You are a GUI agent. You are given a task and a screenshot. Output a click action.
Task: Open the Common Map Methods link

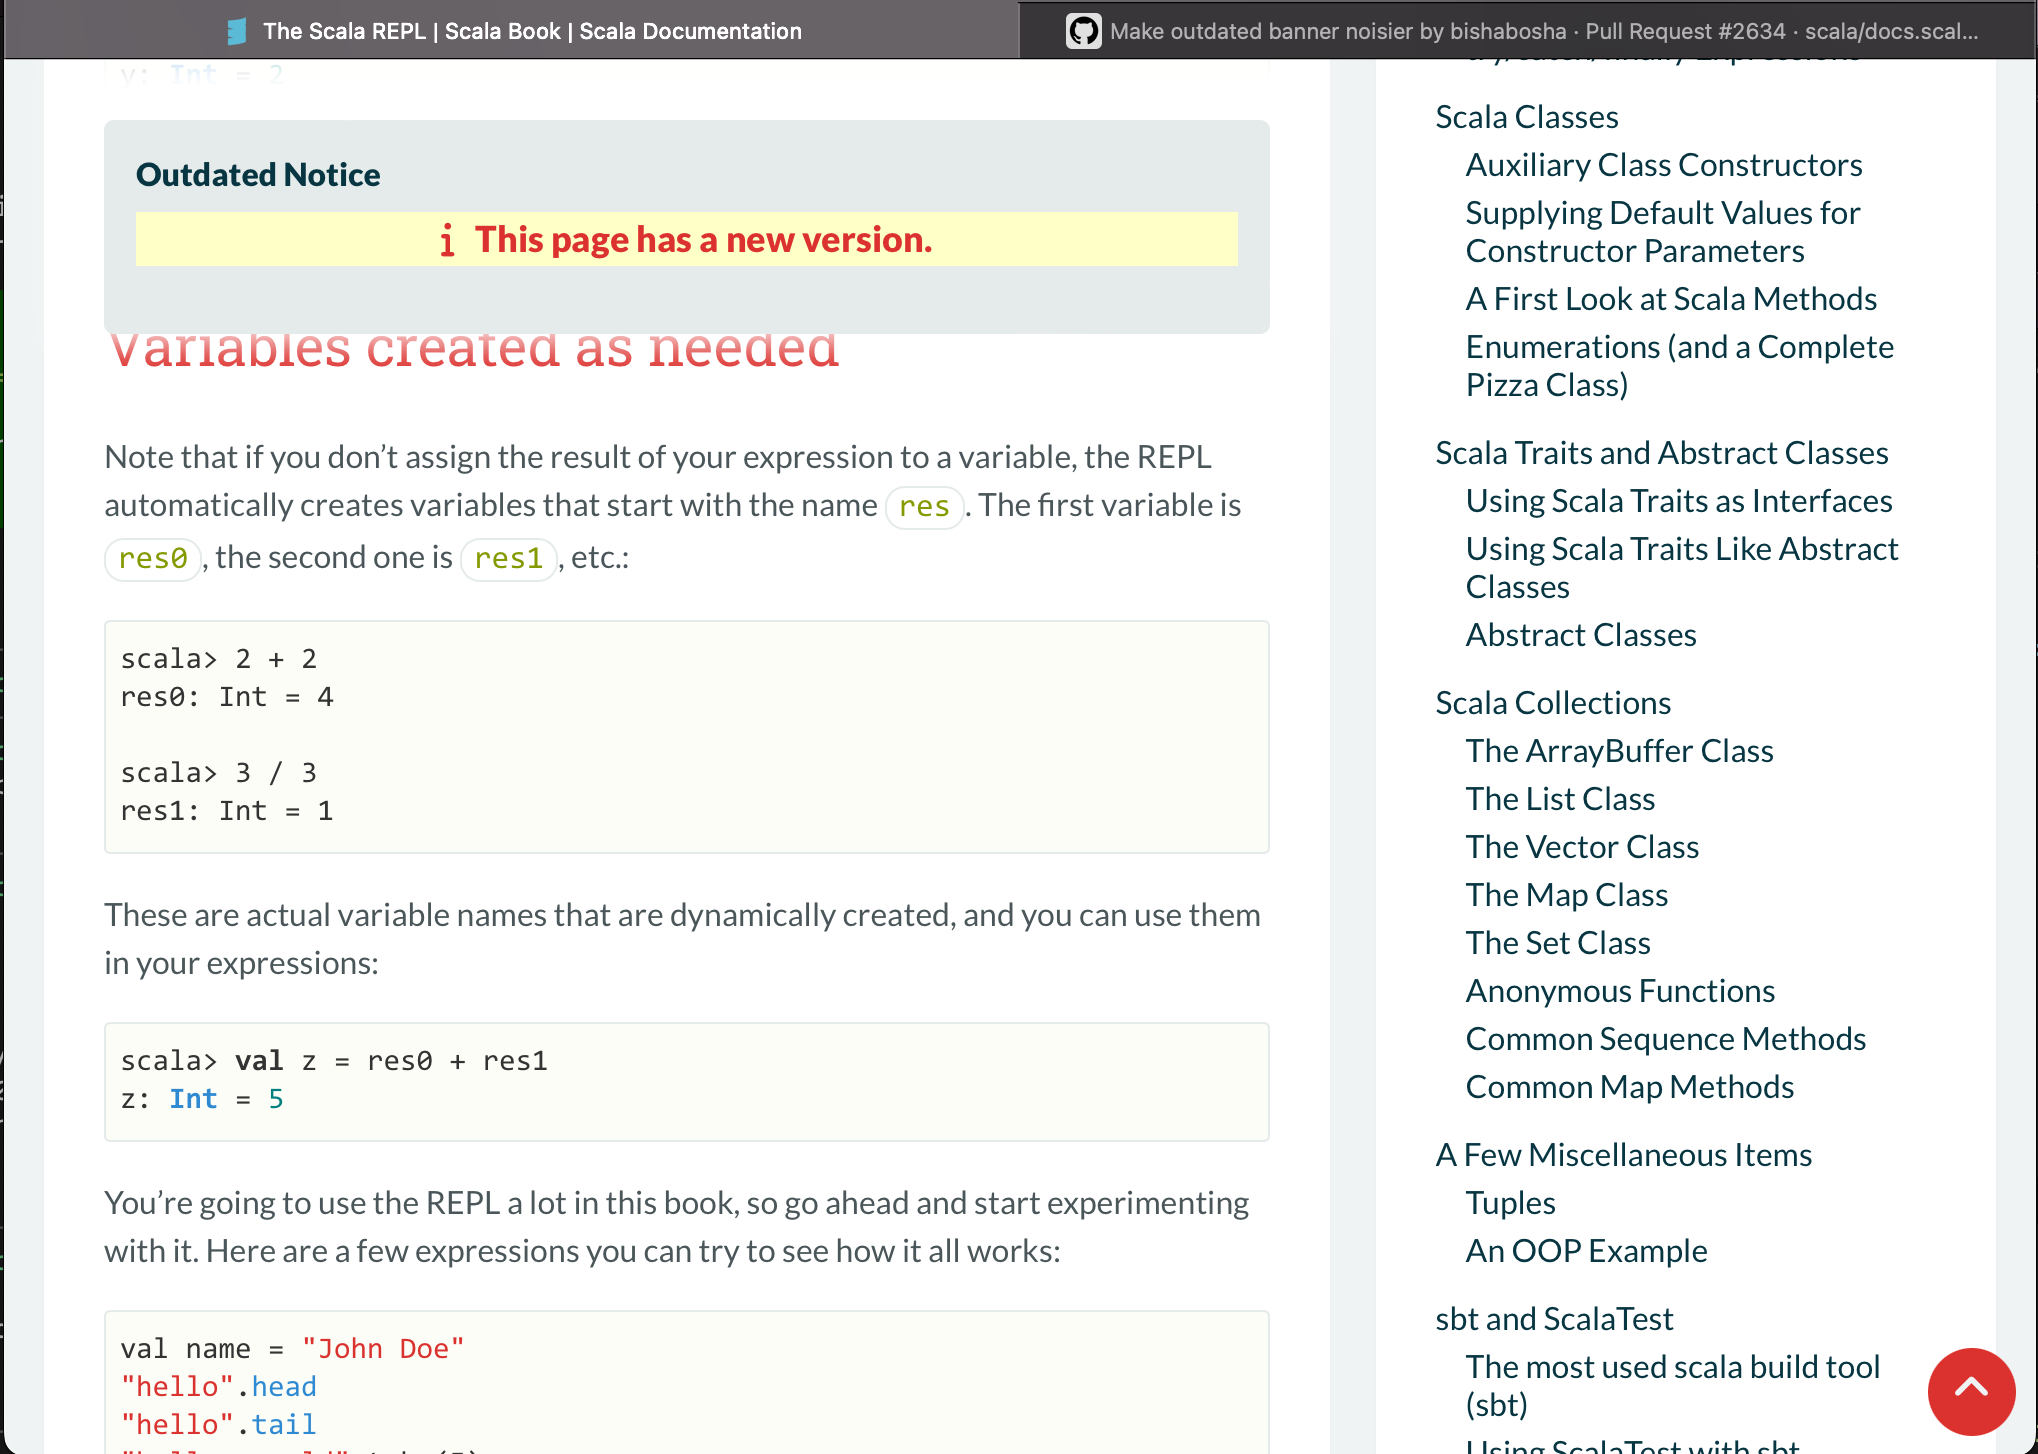coord(1629,1087)
